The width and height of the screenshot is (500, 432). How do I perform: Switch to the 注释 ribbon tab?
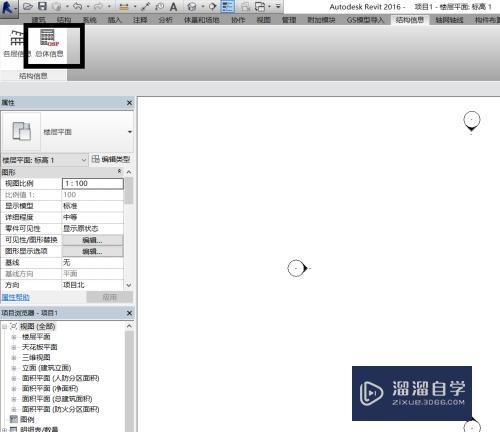(140, 20)
